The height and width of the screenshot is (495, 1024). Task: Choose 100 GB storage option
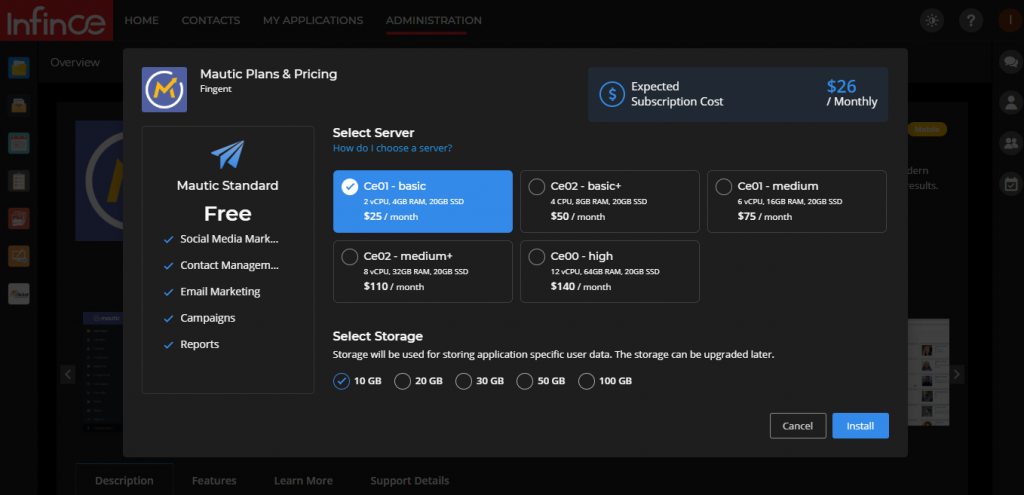point(586,381)
